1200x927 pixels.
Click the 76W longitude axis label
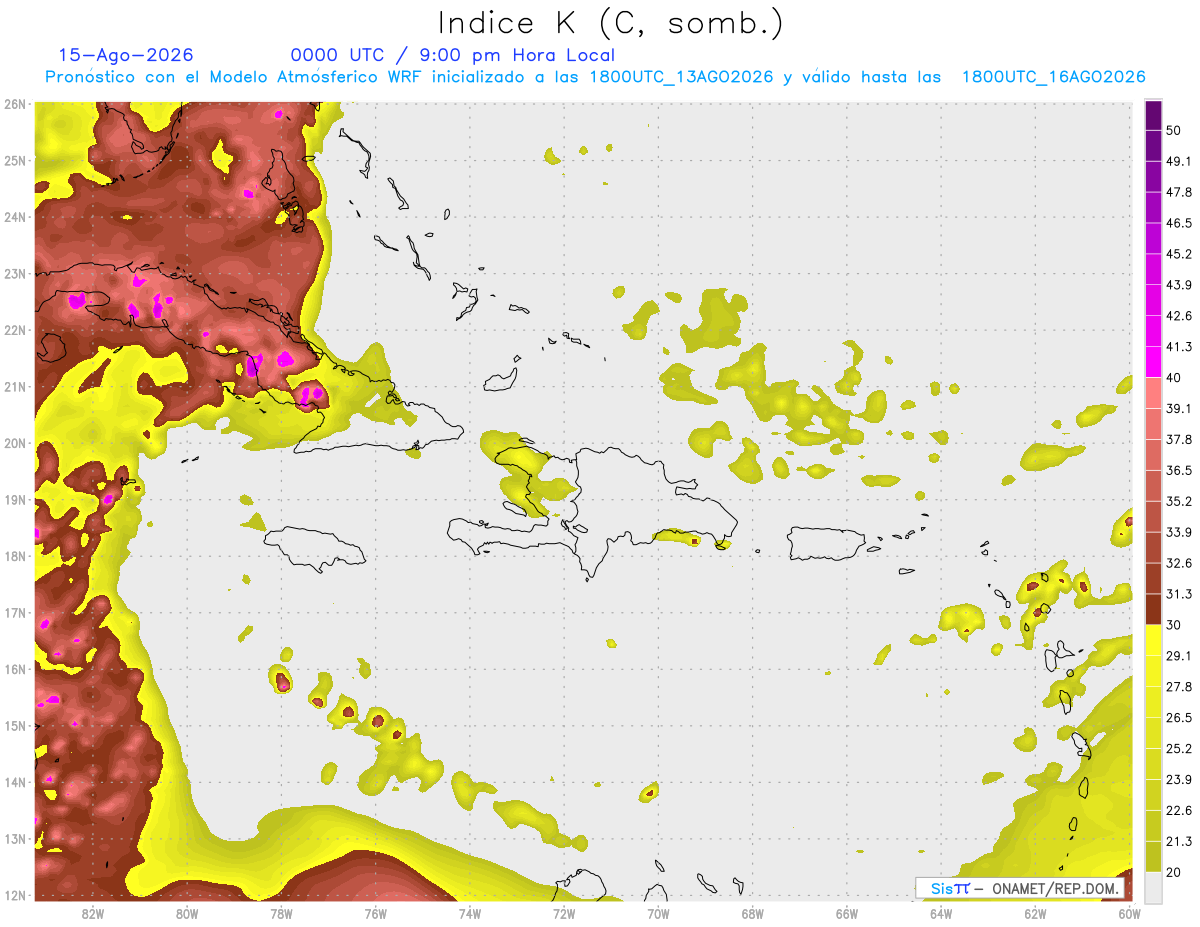point(375,913)
